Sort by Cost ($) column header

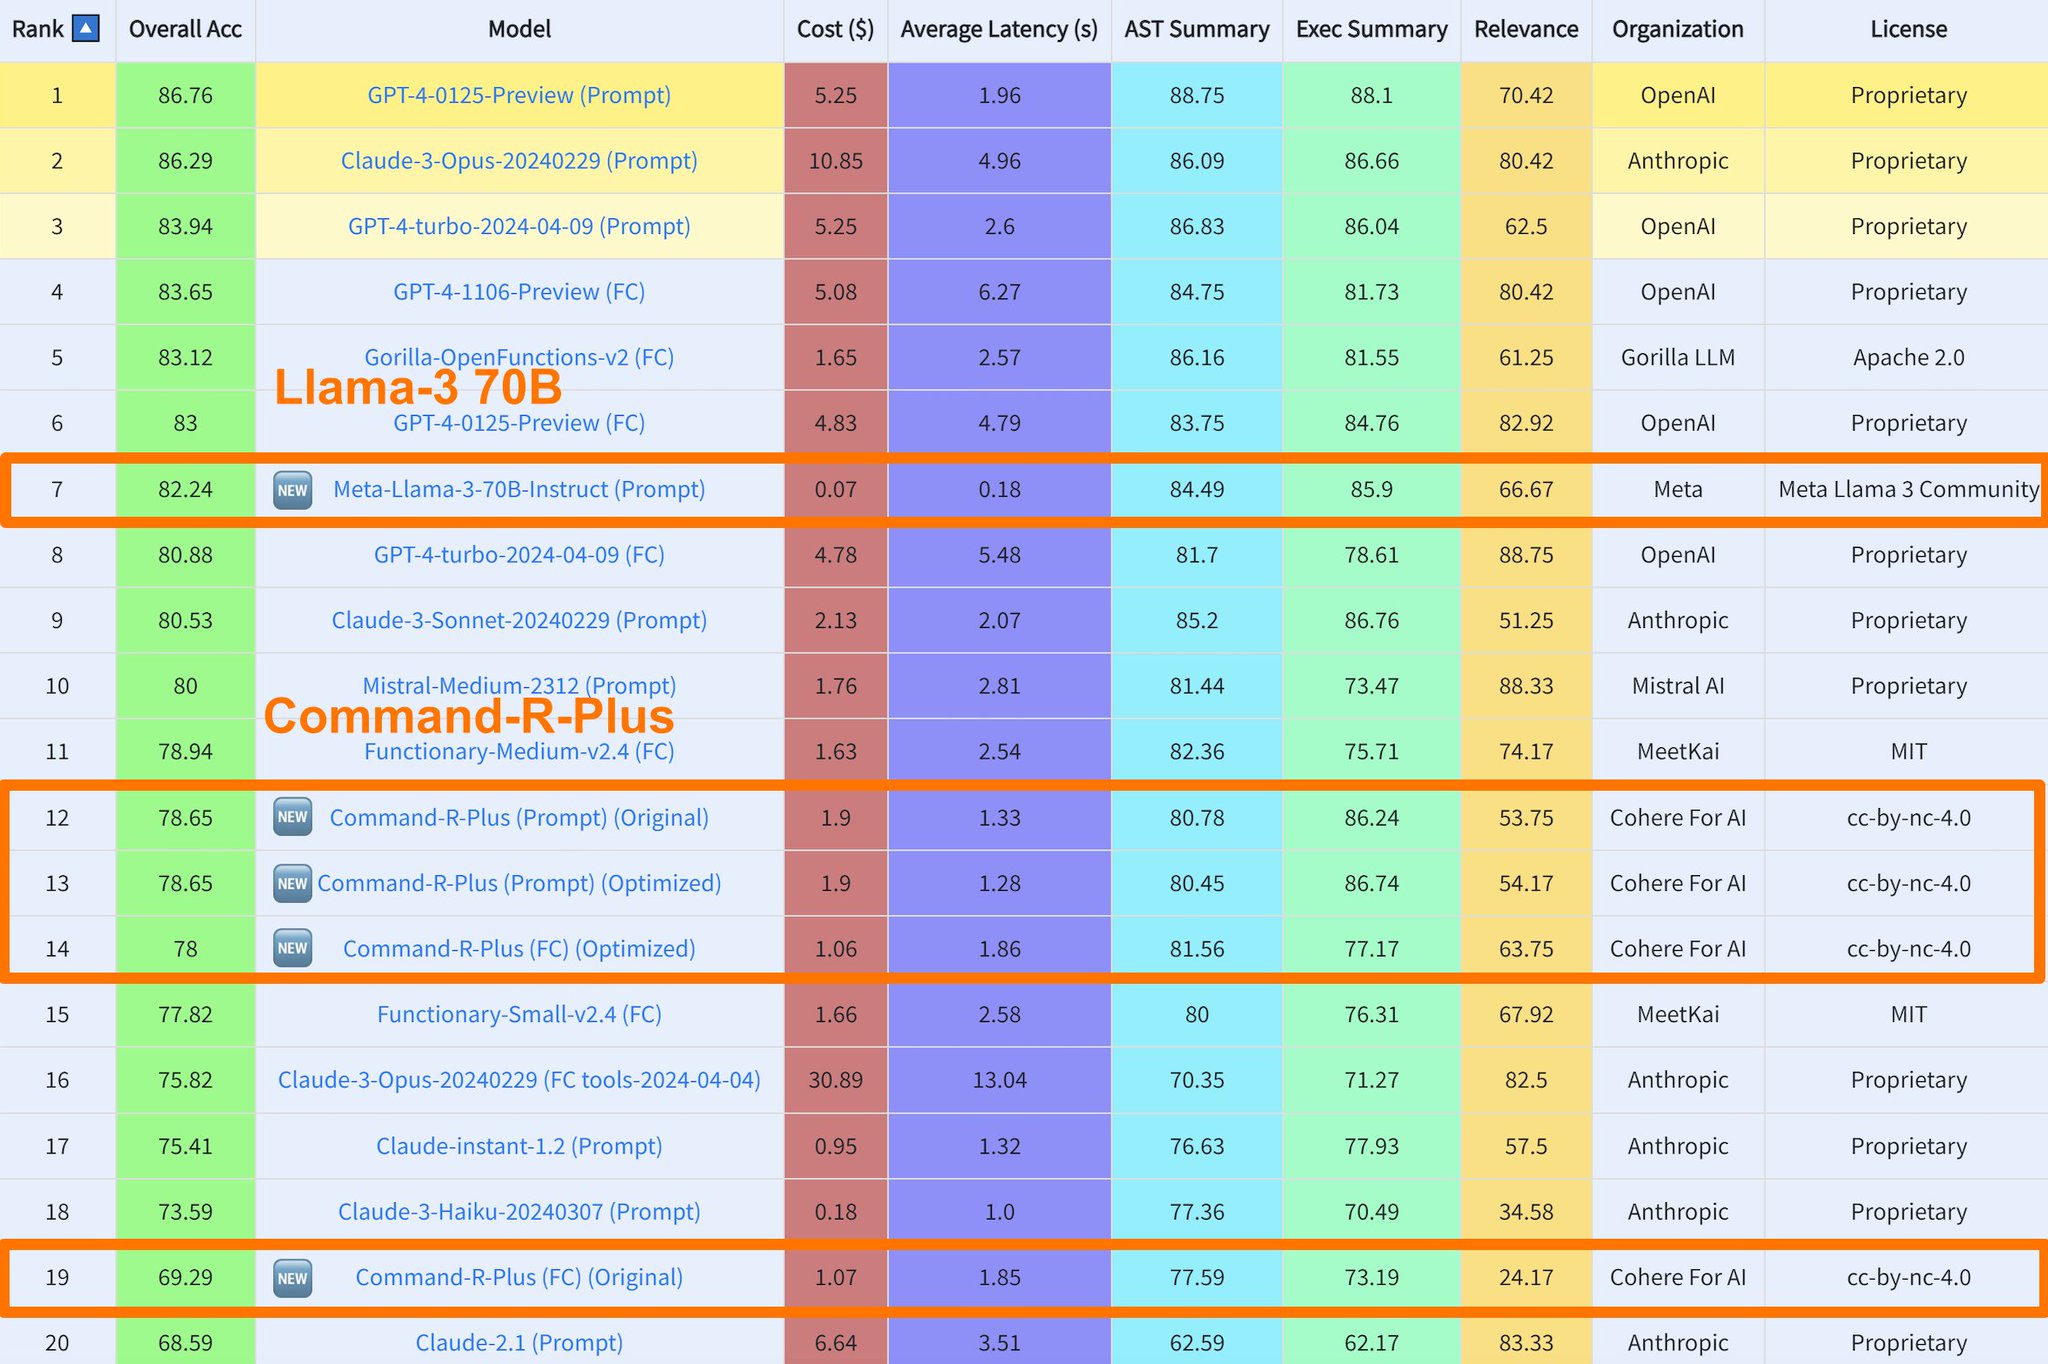(835, 29)
